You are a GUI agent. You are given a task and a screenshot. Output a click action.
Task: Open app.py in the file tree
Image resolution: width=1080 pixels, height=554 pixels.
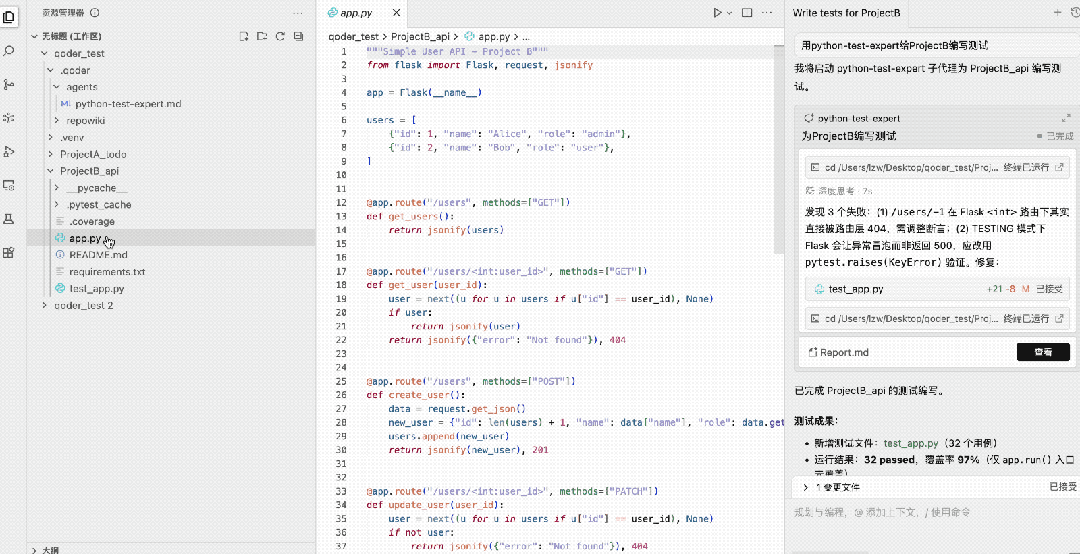85,238
